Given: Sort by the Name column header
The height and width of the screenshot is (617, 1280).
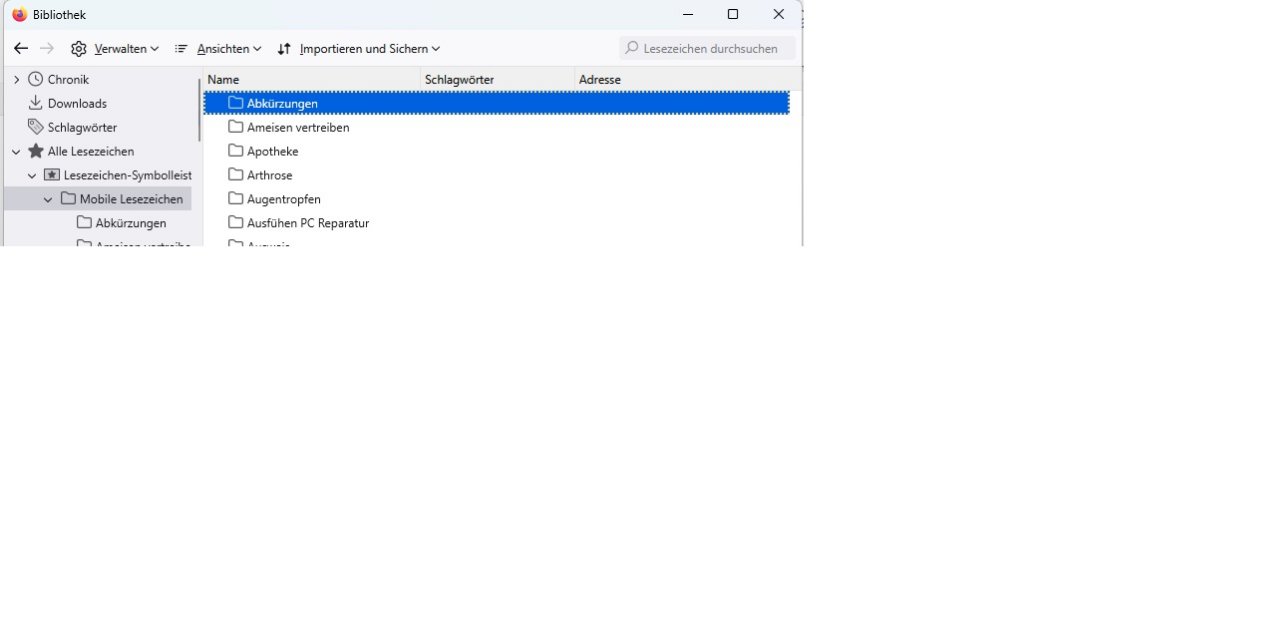Looking at the screenshot, I should [x=311, y=79].
